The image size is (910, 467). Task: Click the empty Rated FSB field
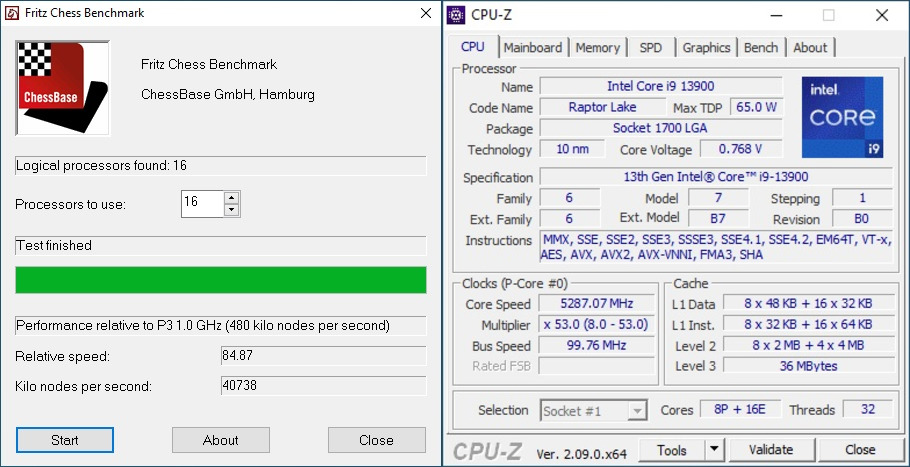point(597,366)
